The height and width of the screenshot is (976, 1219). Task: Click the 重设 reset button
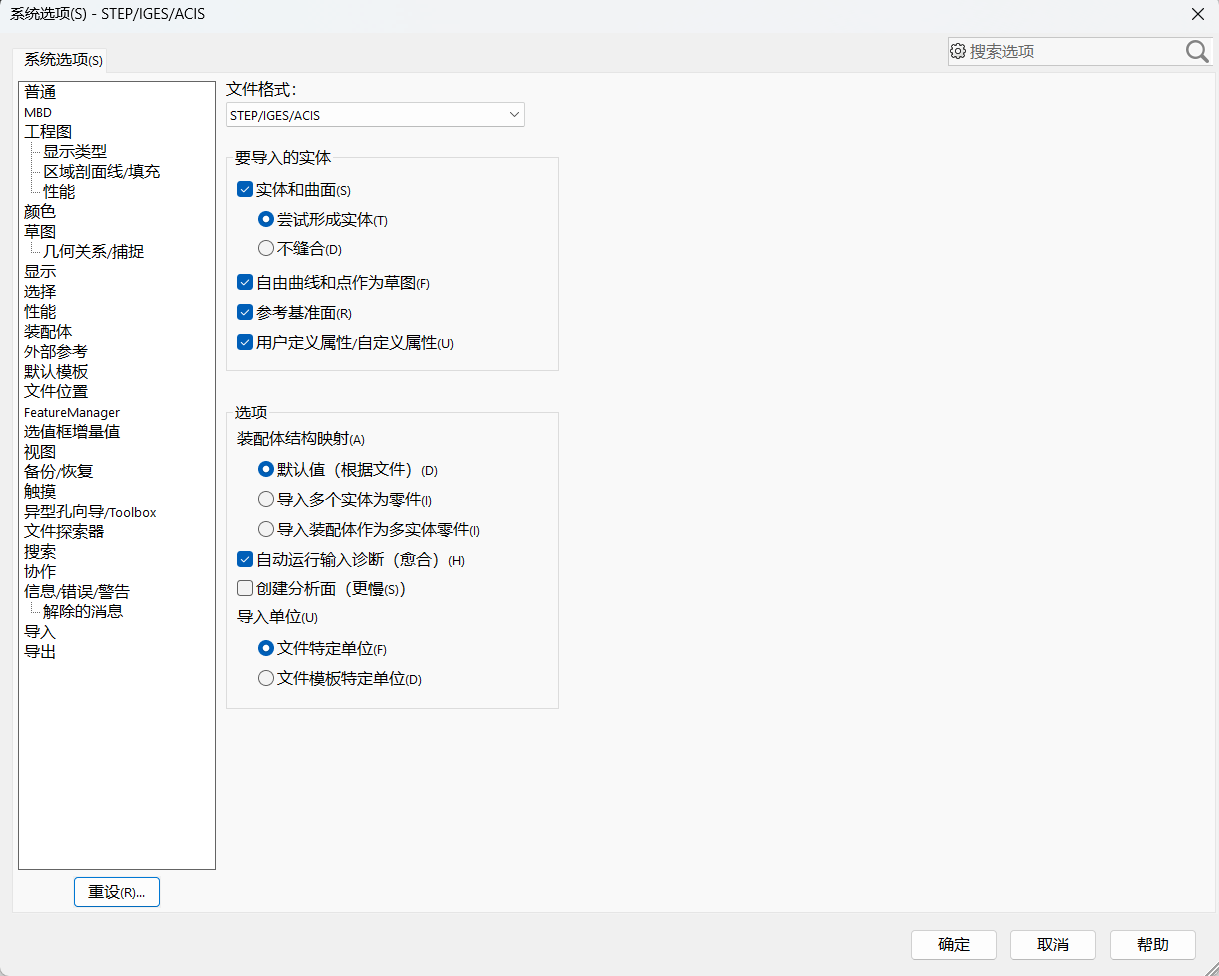pyautogui.click(x=117, y=892)
